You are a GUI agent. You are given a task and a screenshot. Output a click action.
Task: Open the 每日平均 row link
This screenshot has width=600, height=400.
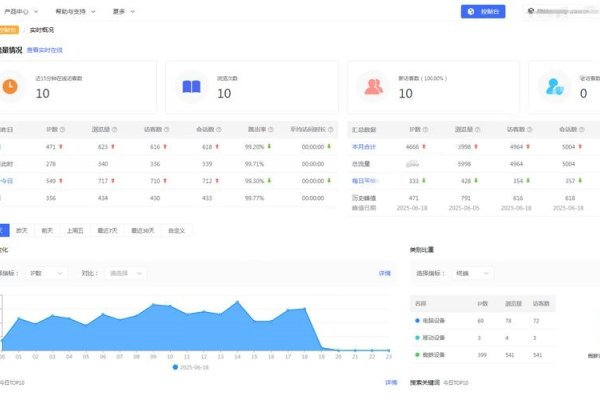coord(364,181)
